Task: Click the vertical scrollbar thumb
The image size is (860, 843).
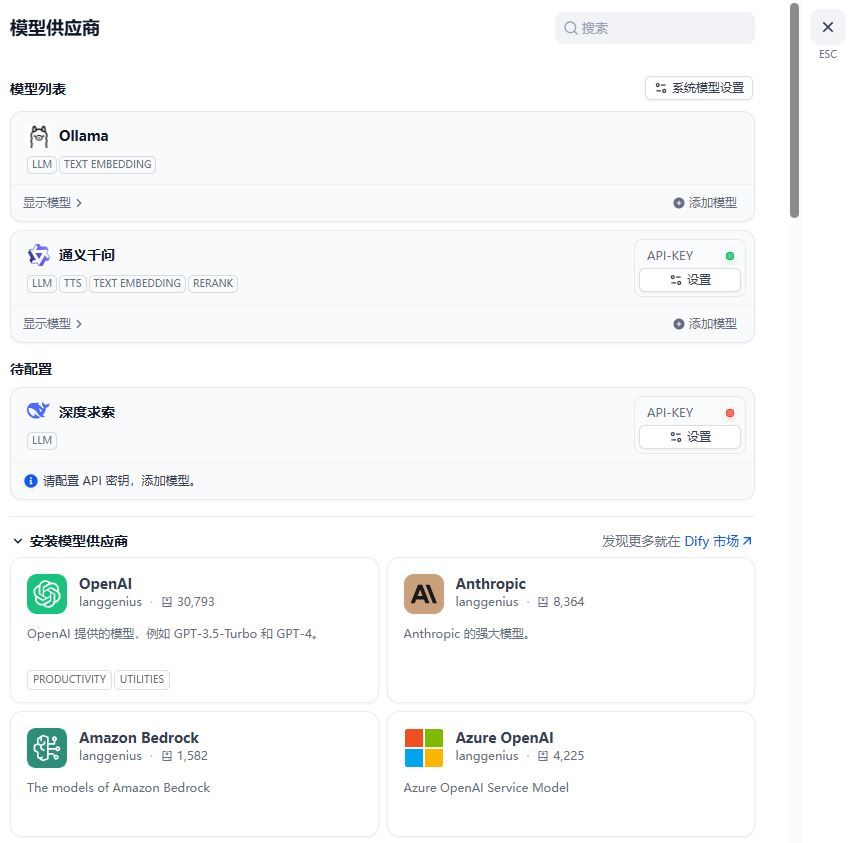Action: click(794, 110)
